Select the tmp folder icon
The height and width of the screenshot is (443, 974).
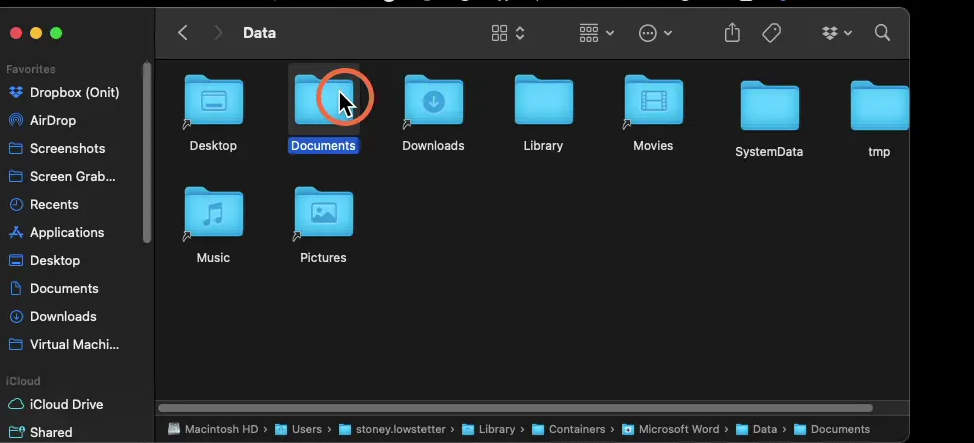pyautogui.click(x=880, y=106)
